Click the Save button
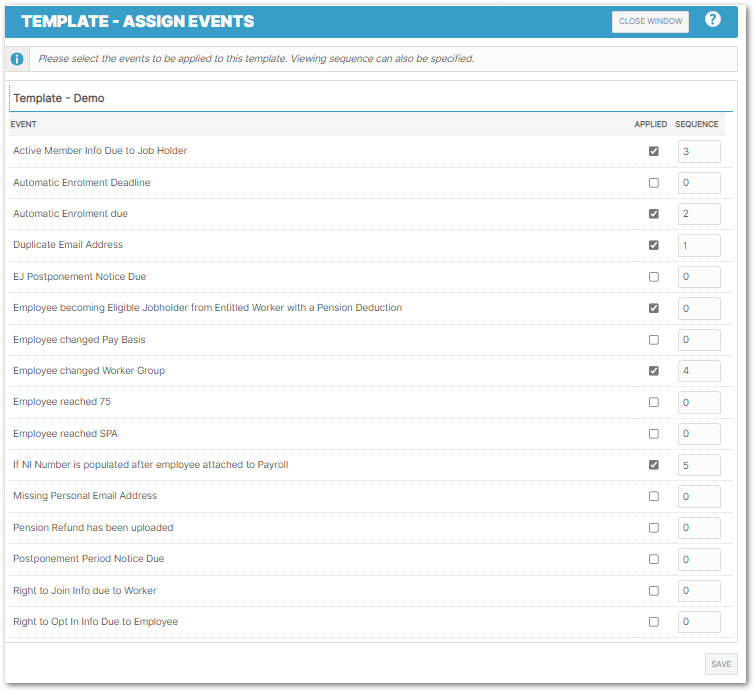Image resolution: width=755 pixels, height=692 pixels. (x=720, y=663)
